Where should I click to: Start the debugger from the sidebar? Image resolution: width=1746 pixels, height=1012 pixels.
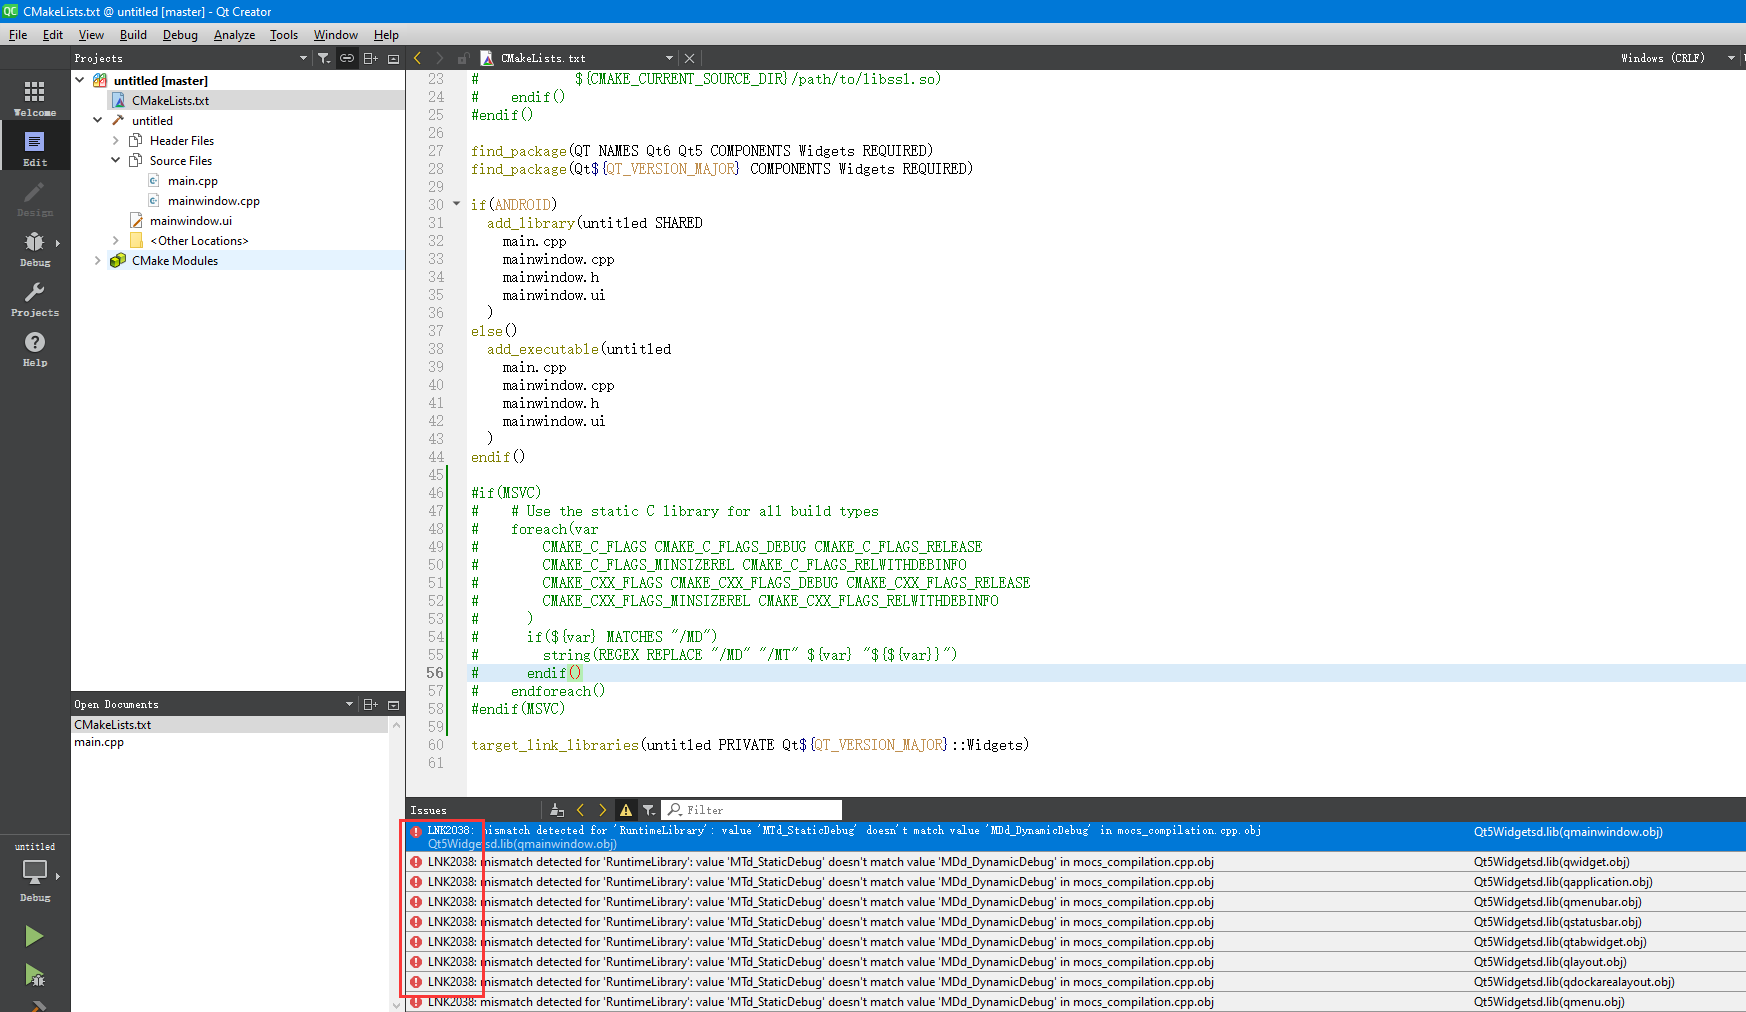point(33,977)
